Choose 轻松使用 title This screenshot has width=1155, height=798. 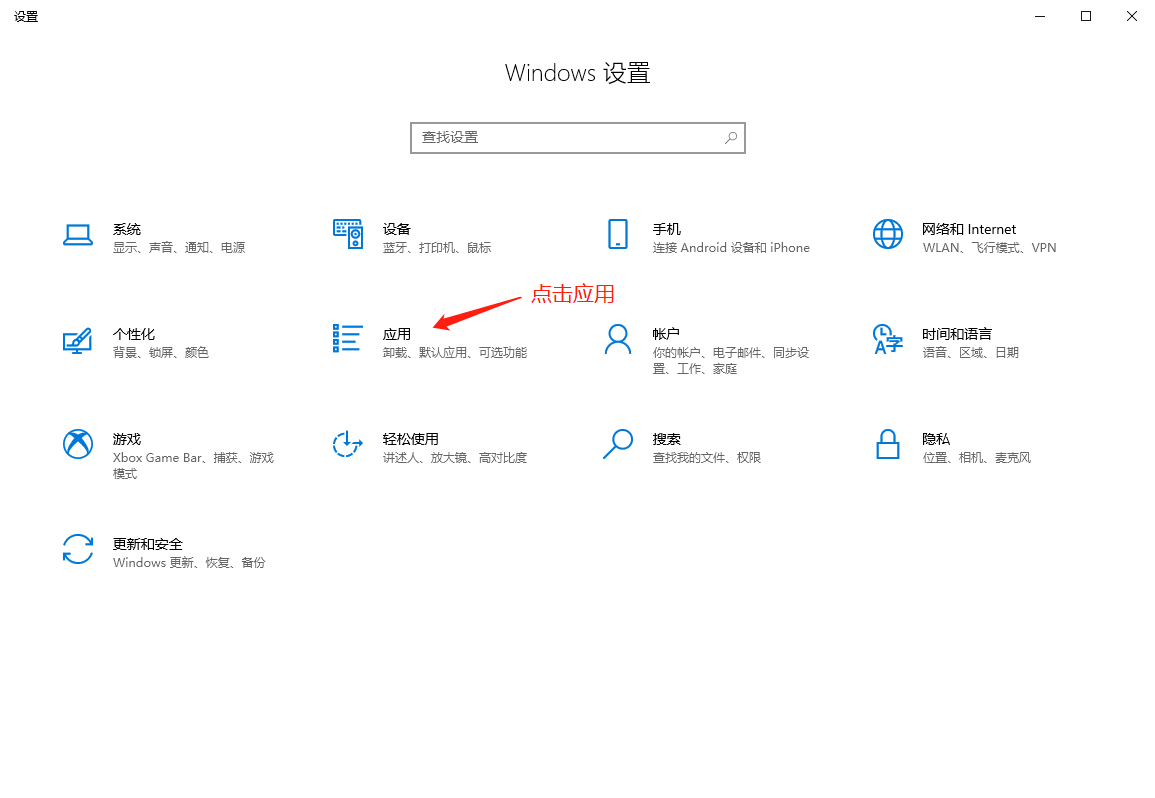pyautogui.click(x=410, y=439)
